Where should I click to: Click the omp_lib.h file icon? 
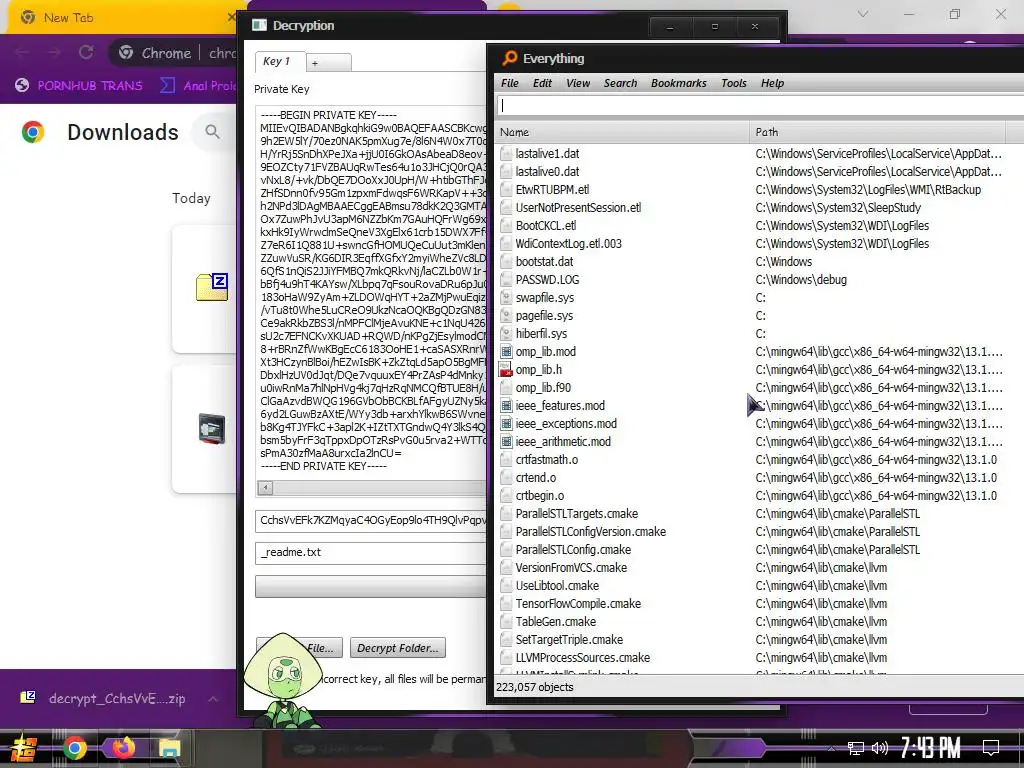point(506,370)
